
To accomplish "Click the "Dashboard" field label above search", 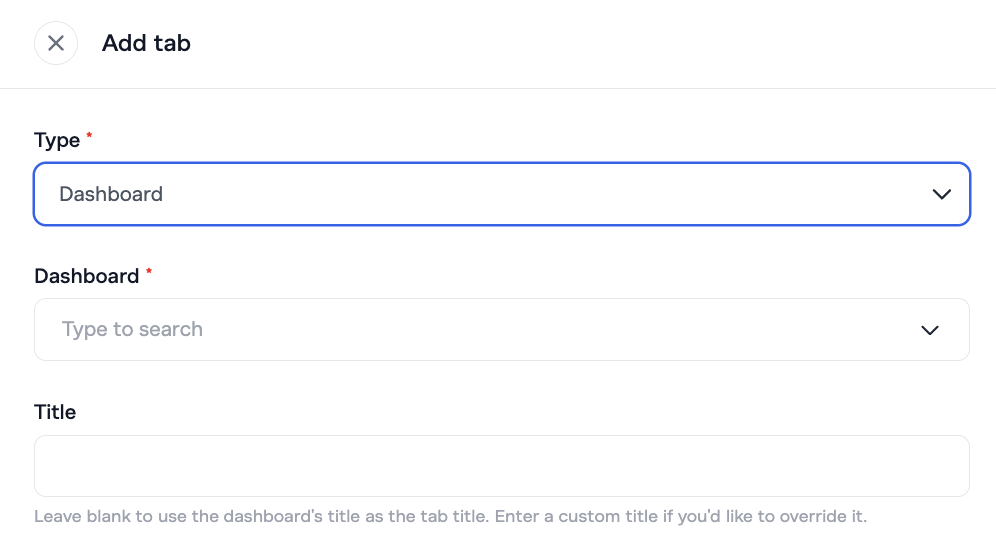I will [87, 276].
